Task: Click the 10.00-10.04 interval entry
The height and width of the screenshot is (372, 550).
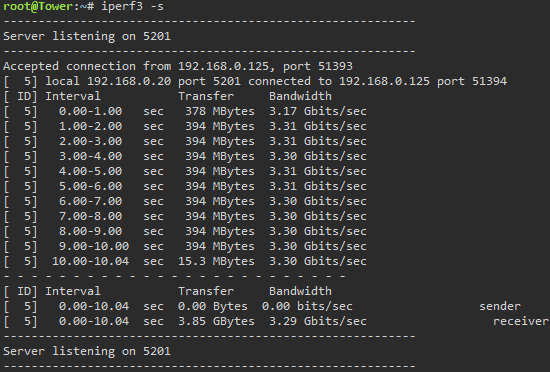Action: click(90, 262)
